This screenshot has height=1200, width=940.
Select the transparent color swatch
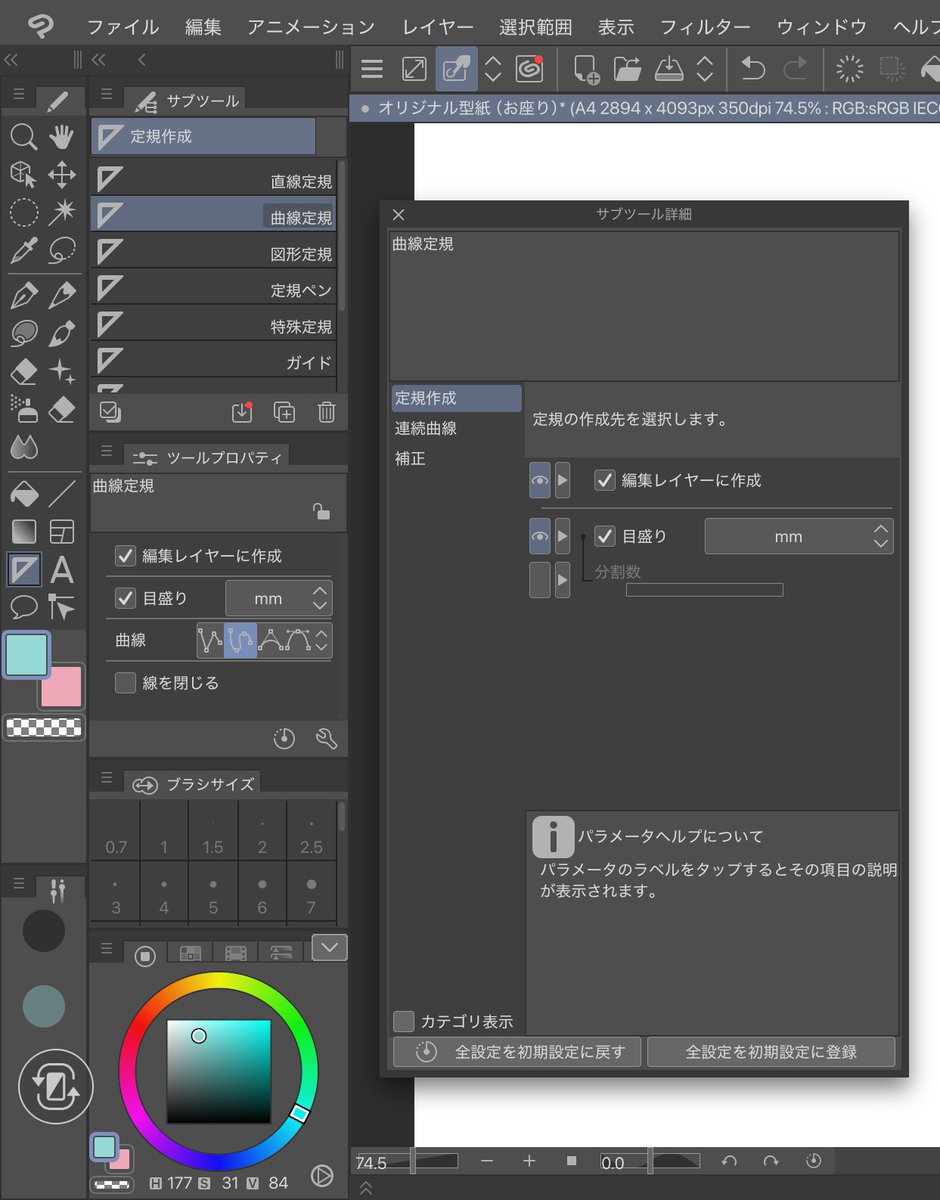coord(43,727)
